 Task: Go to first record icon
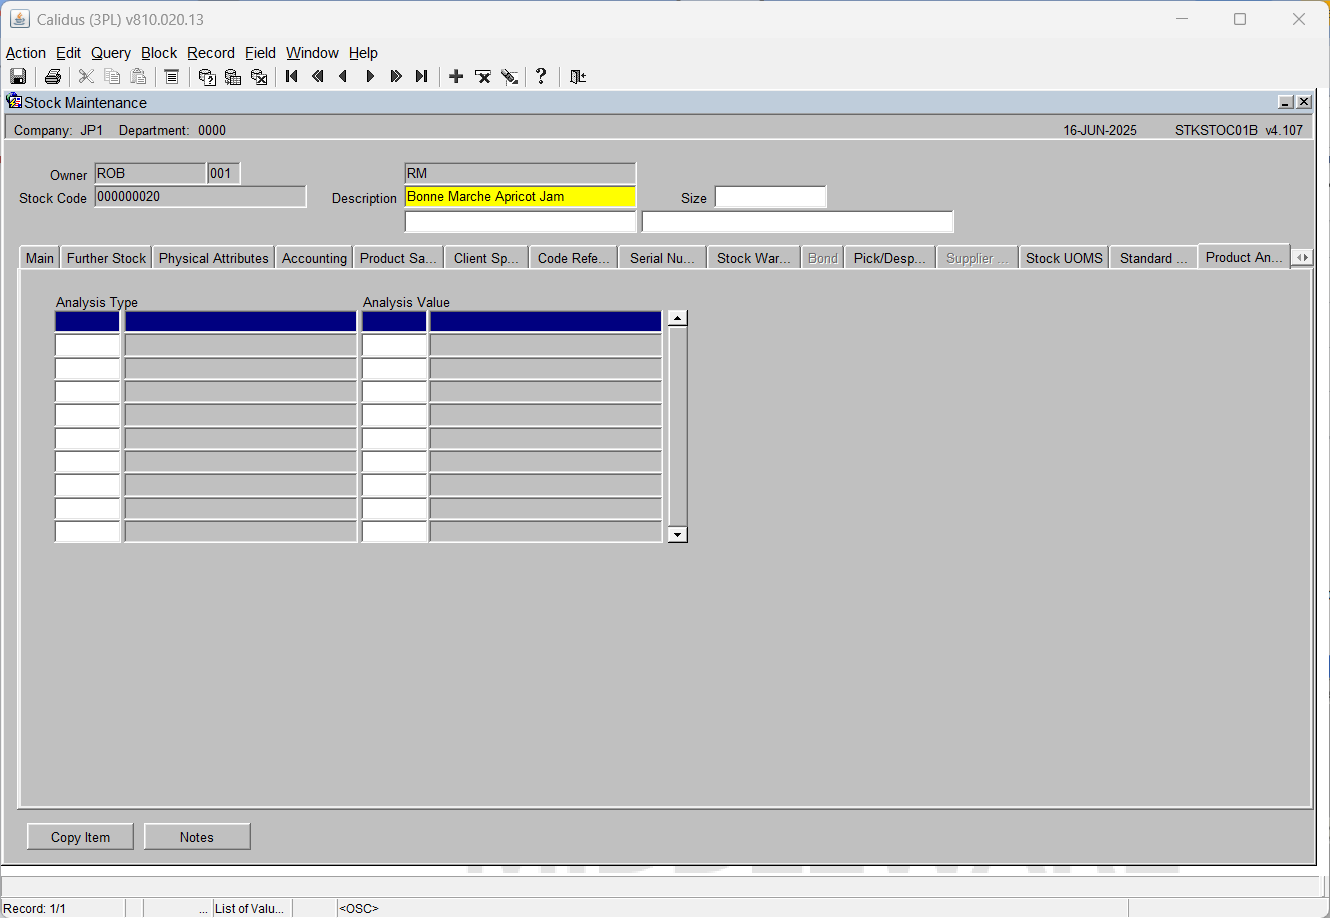(292, 76)
